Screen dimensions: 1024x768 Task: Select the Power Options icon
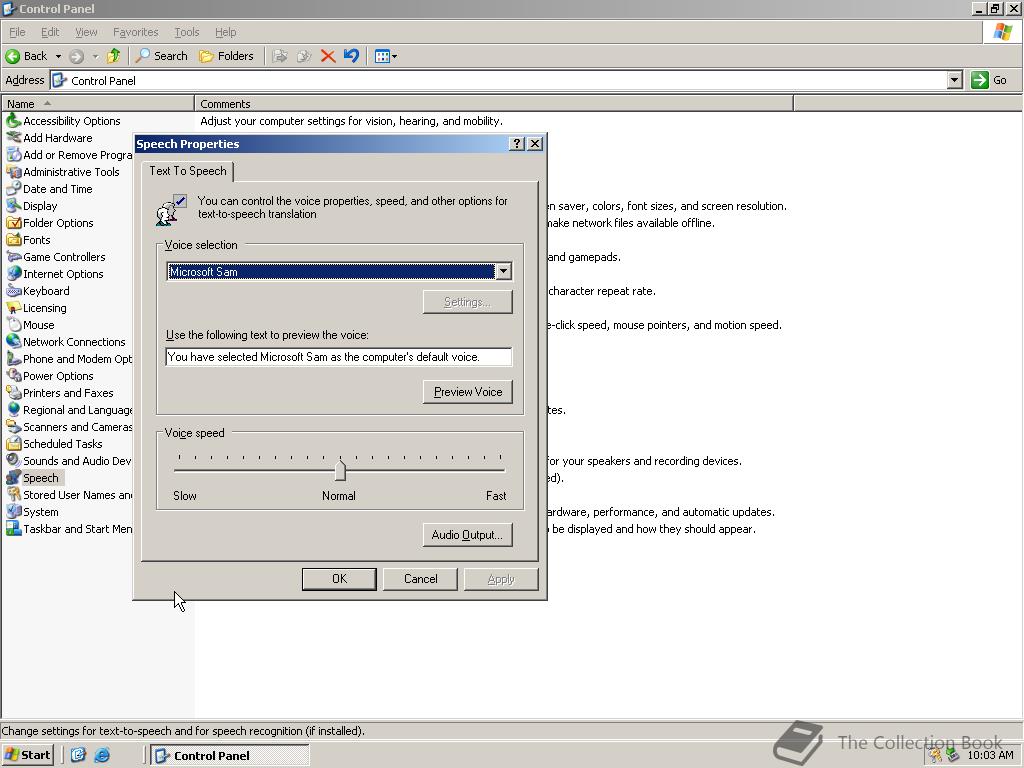(14, 376)
